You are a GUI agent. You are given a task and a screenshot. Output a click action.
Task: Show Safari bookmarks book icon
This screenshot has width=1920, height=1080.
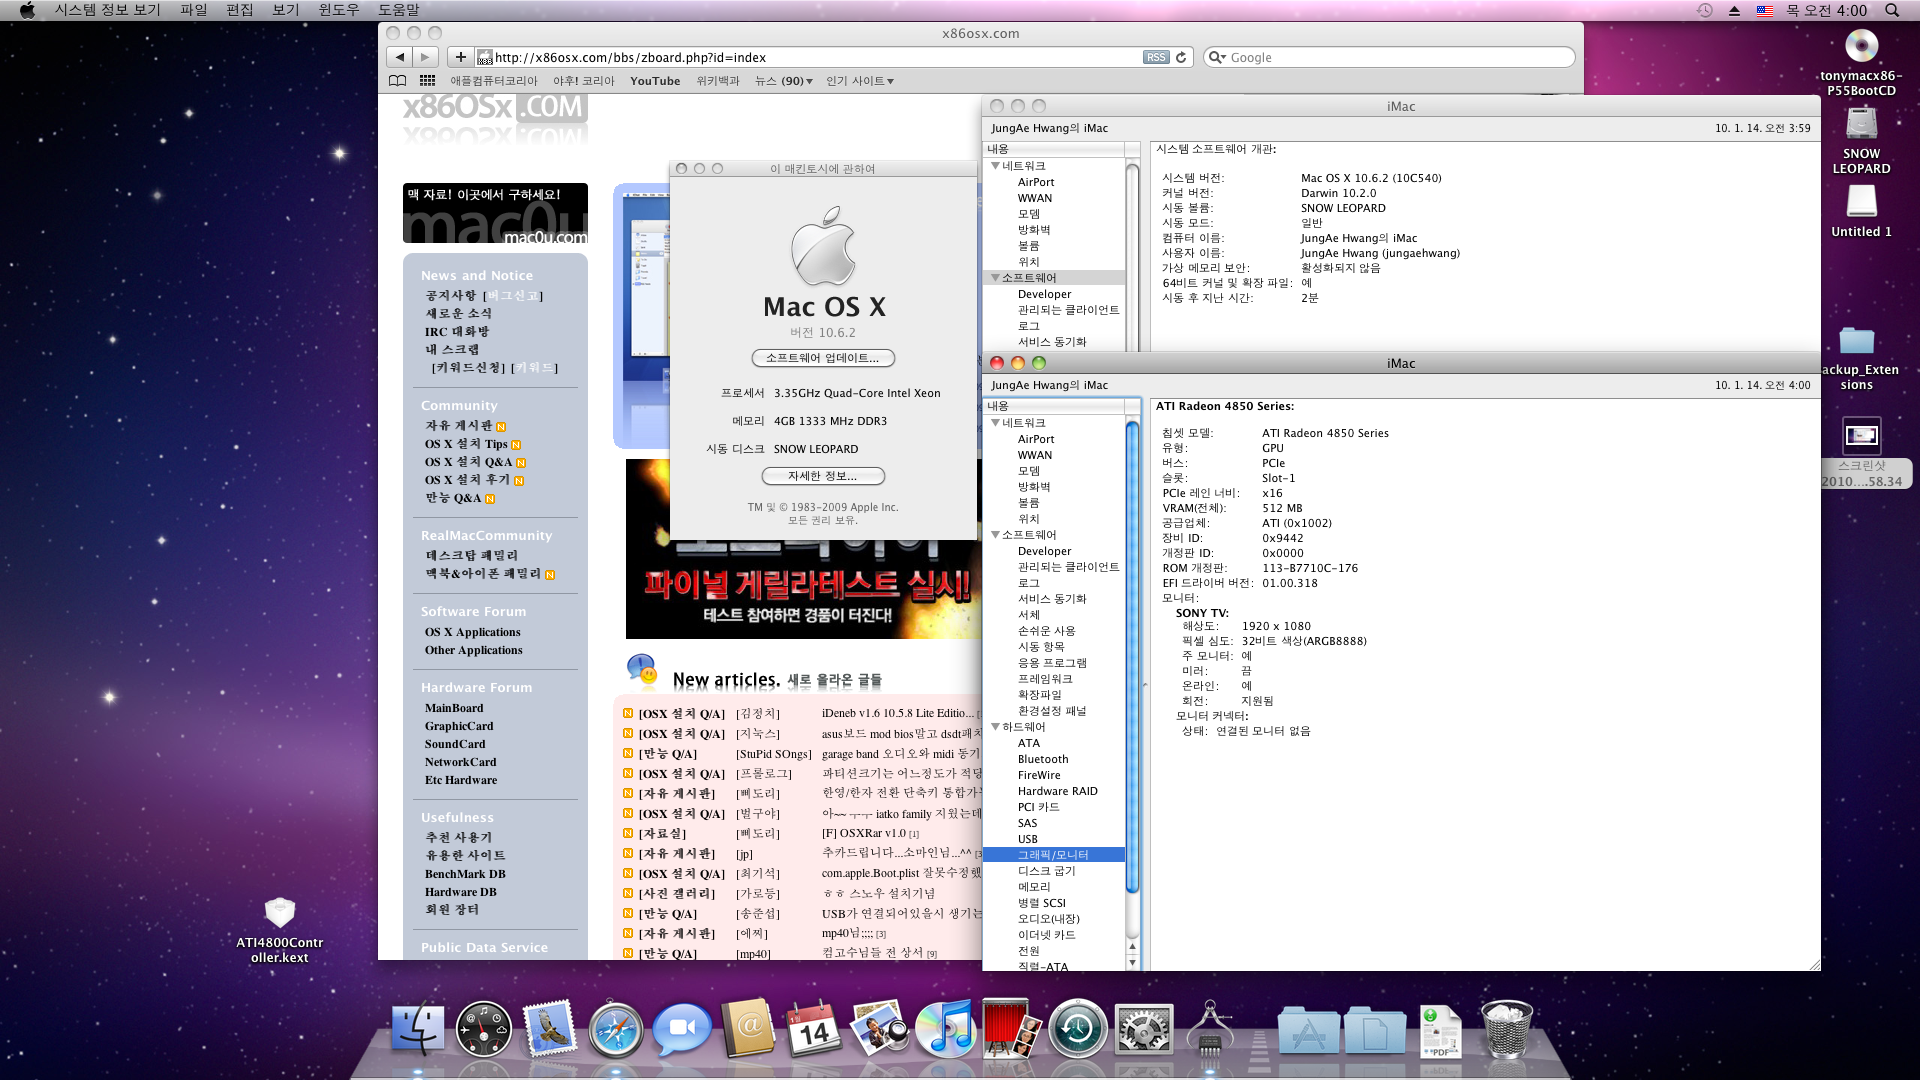(x=397, y=81)
